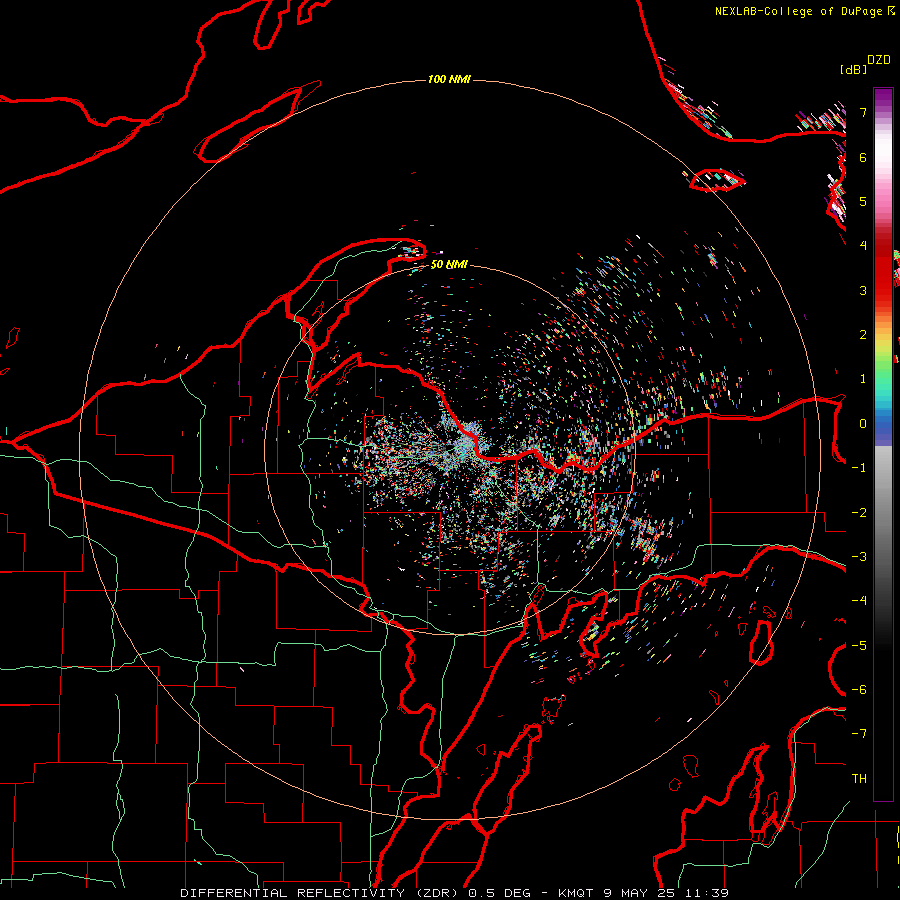
Task: Click the TH label on color scale
Action: click(859, 779)
